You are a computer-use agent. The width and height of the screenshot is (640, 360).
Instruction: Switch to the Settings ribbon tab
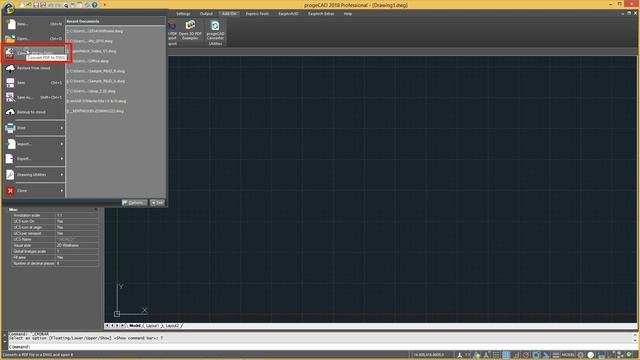(183, 14)
